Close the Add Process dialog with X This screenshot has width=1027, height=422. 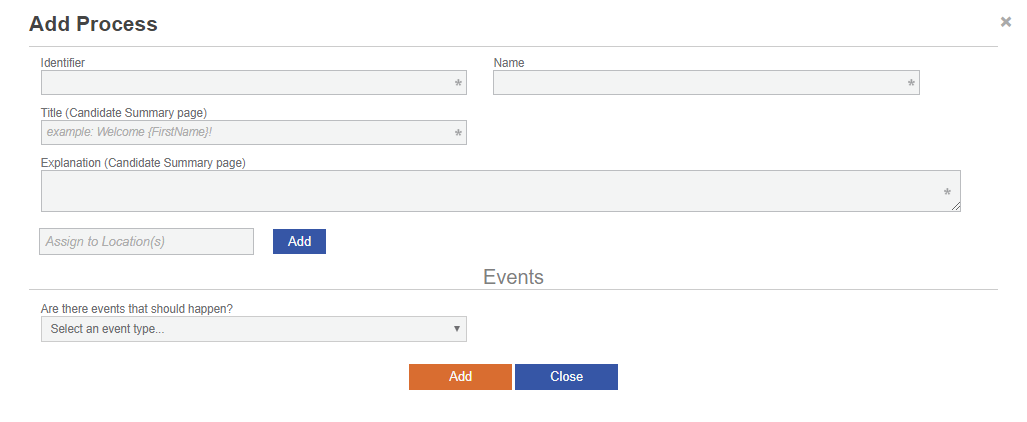1006,21
